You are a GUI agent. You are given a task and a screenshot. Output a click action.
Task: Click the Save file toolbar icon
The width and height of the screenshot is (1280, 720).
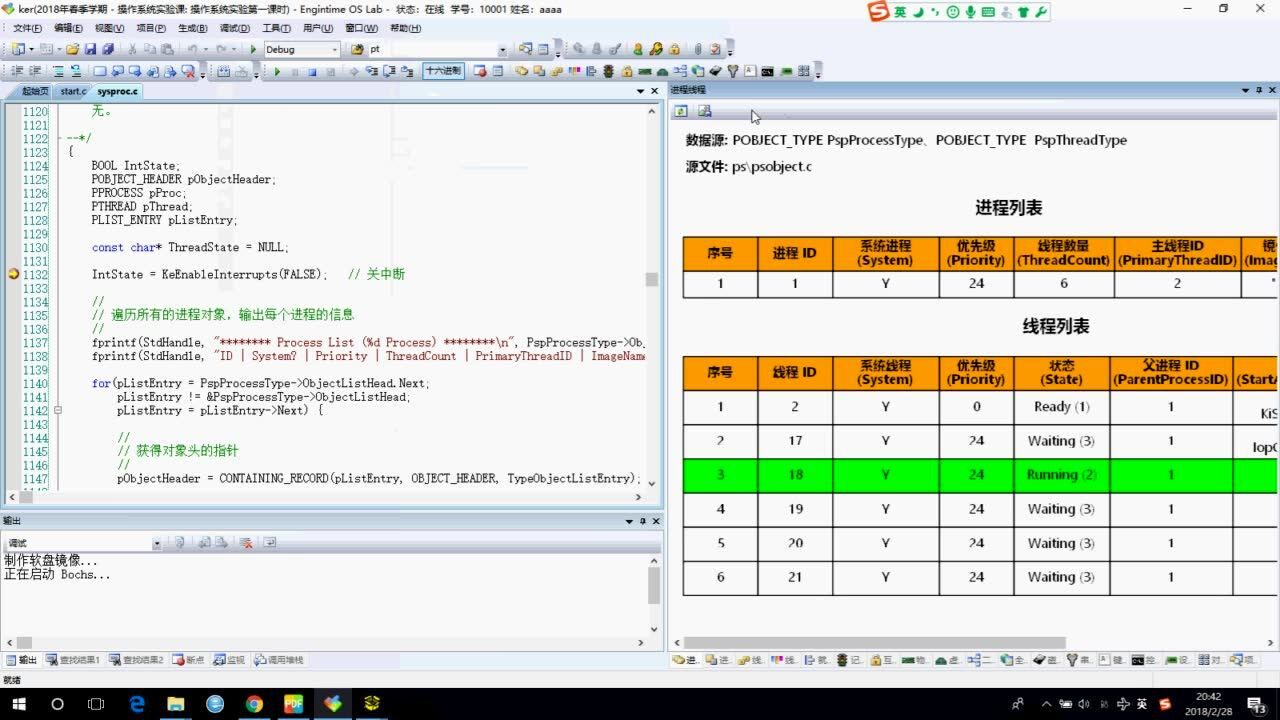point(91,49)
